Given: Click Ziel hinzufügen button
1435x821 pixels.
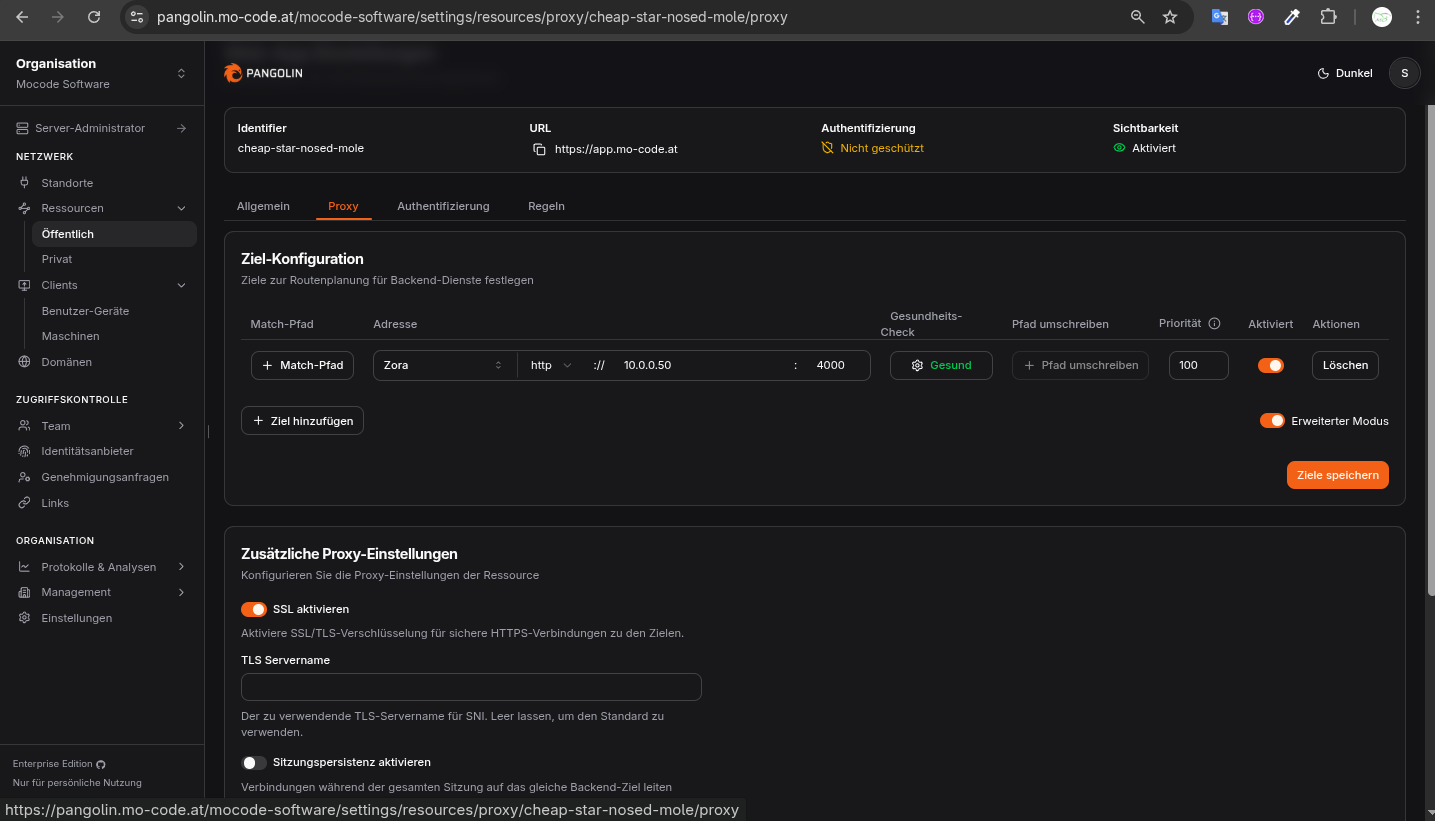Looking at the screenshot, I should click(x=302, y=422).
